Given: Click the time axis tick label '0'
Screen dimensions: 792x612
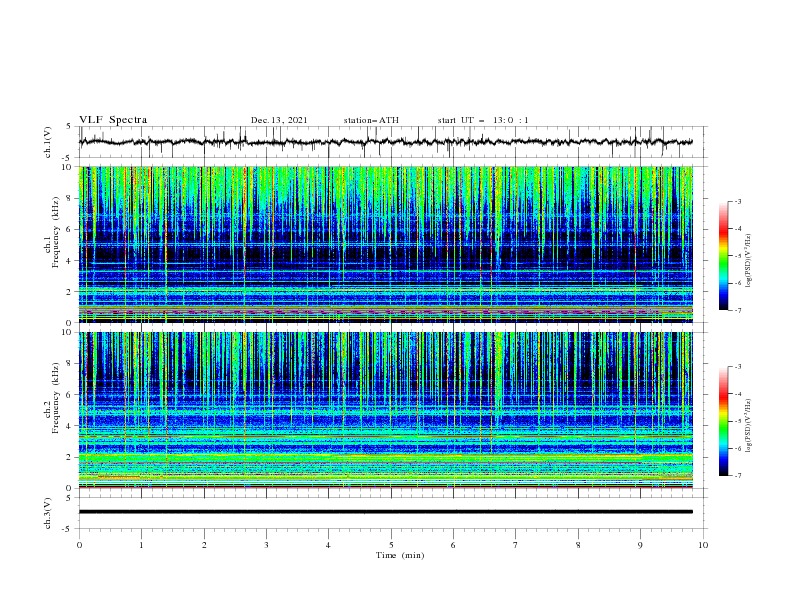Looking at the screenshot, I should click(79, 545).
